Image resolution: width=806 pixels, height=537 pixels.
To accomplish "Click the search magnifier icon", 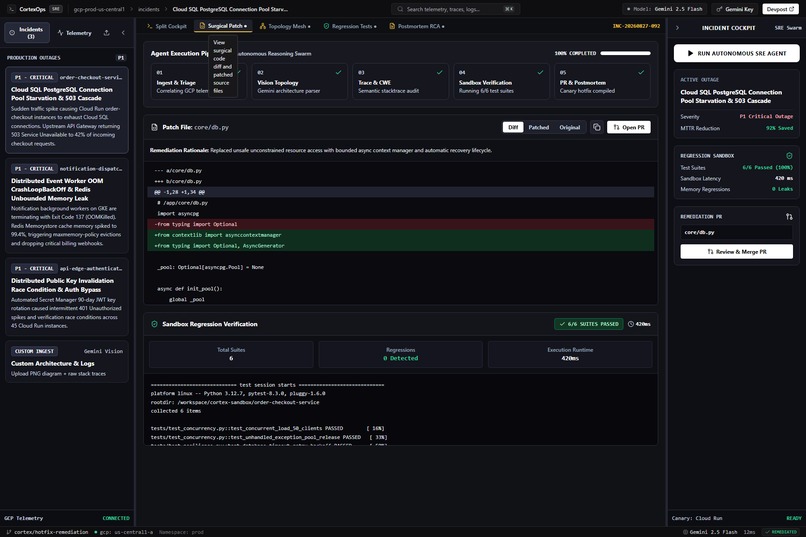I will [x=400, y=9].
